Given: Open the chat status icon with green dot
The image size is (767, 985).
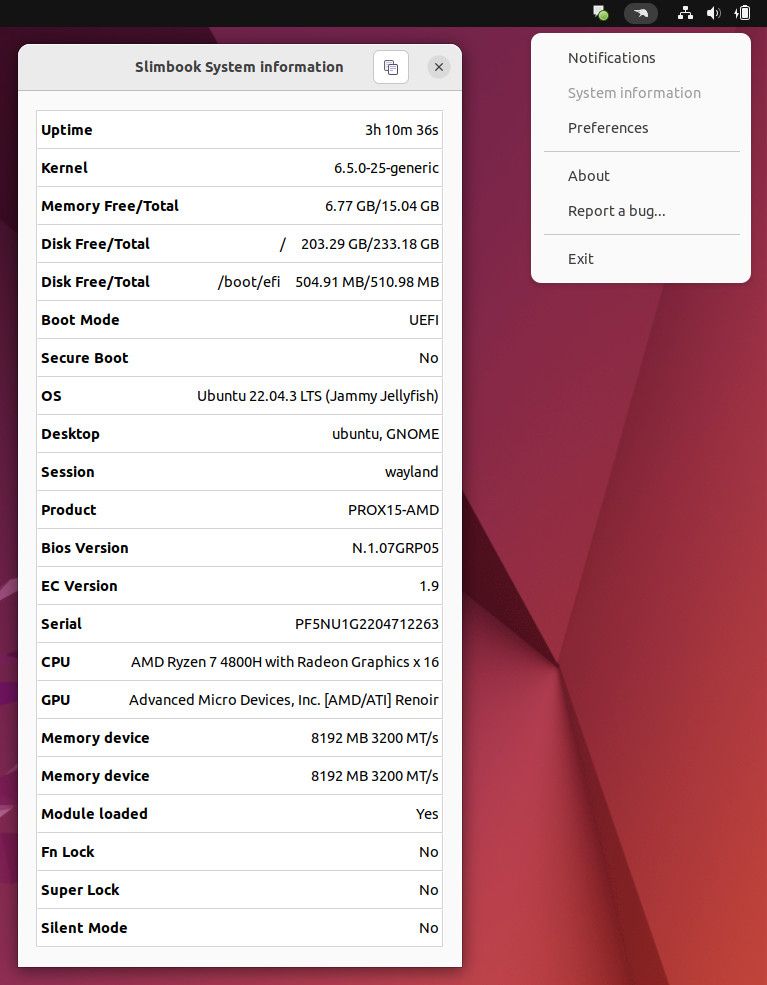Looking at the screenshot, I should tap(600, 13).
